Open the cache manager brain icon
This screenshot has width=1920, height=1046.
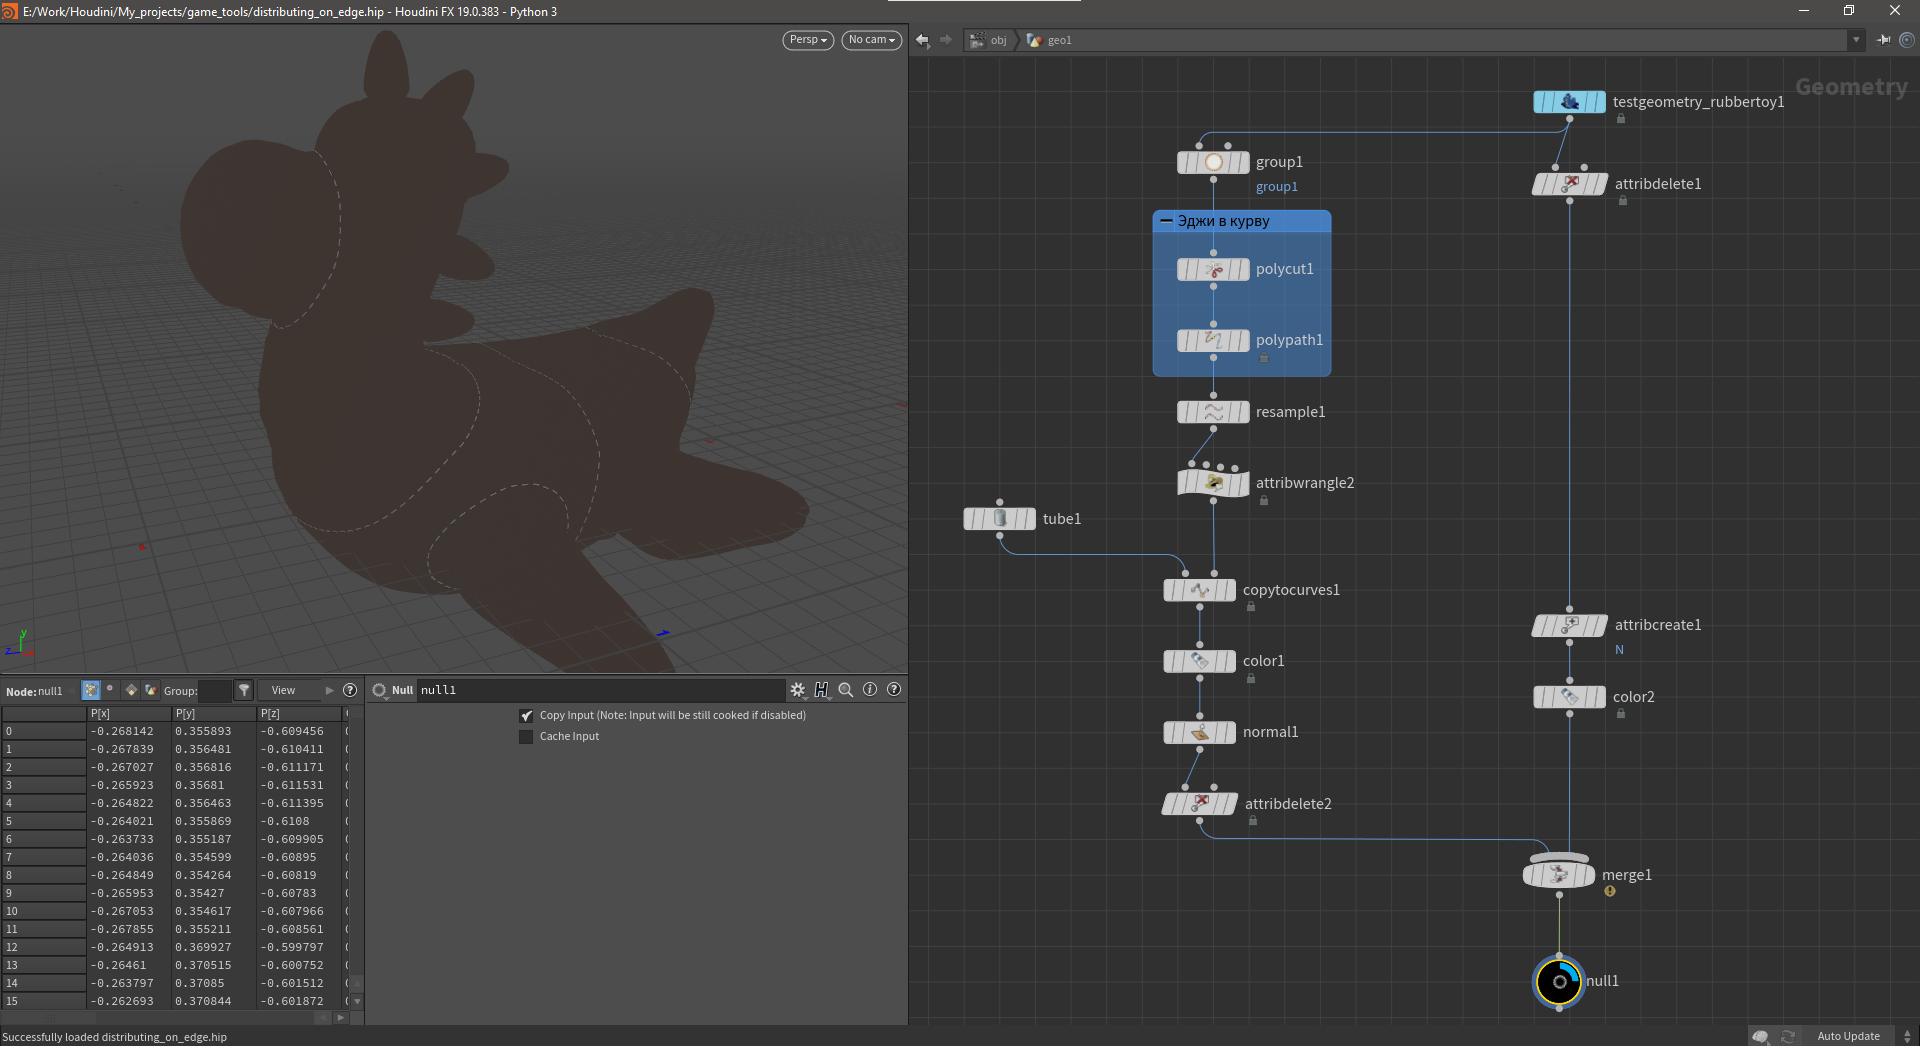(x=1761, y=1036)
